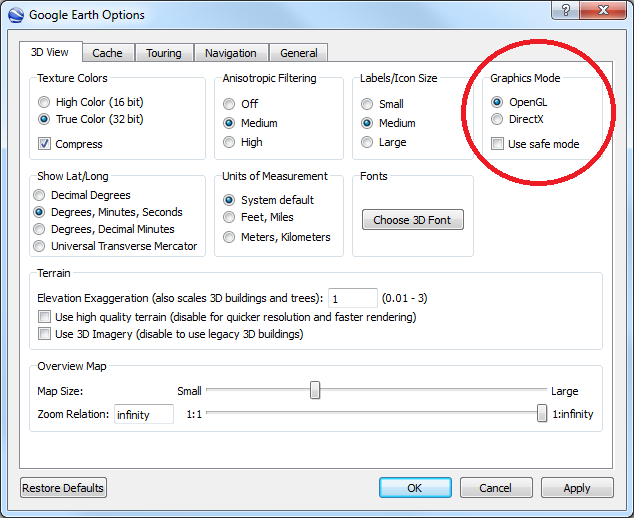Click the Elevation Exaggeration input field
The height and width of the screenshot is (518, 634).
(353, 298)
